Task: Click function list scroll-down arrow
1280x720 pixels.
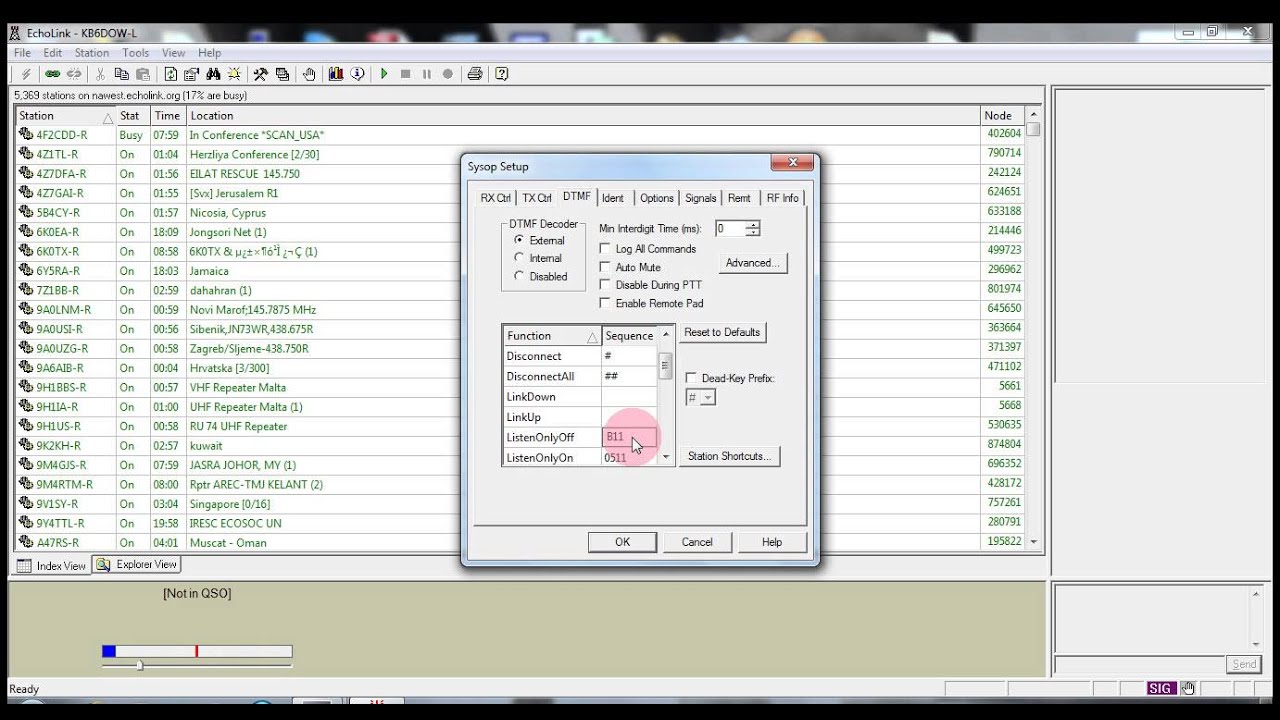Action: point(667,457)
